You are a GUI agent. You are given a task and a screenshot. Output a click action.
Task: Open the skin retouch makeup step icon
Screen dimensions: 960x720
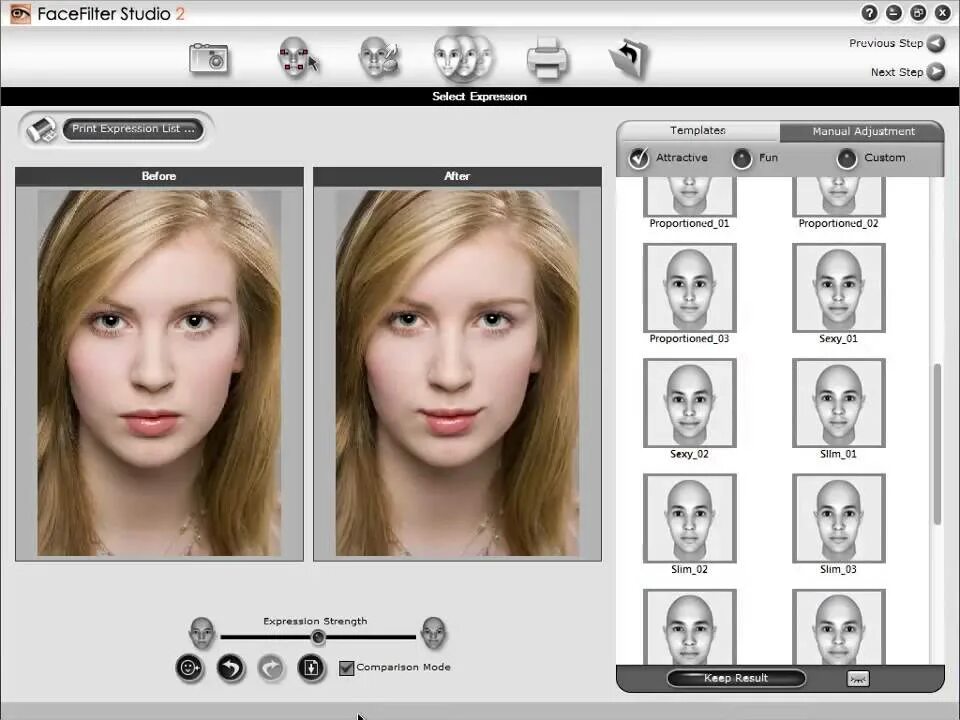pos(380,58)
